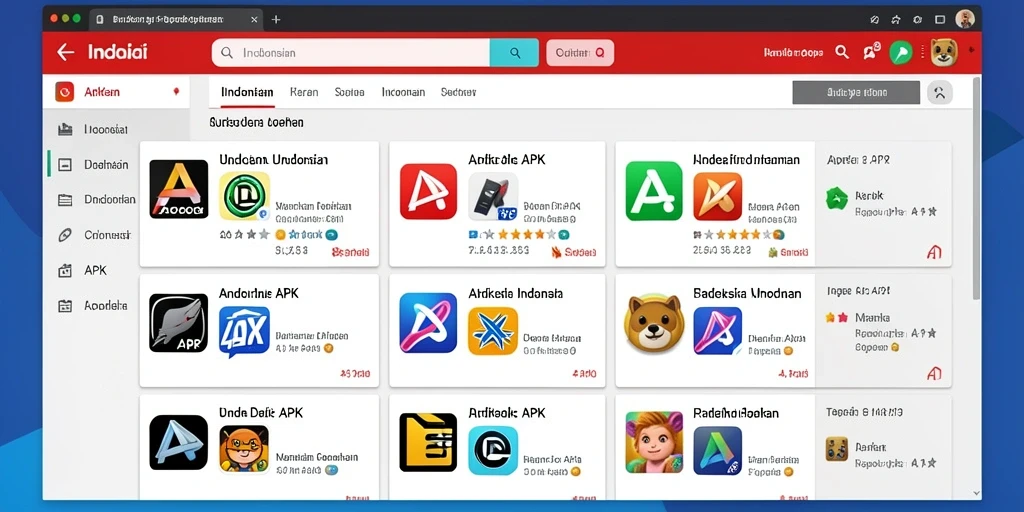Click the blue-green 'A' icon in Radefnofsokan card

click(x=718, y=451)
